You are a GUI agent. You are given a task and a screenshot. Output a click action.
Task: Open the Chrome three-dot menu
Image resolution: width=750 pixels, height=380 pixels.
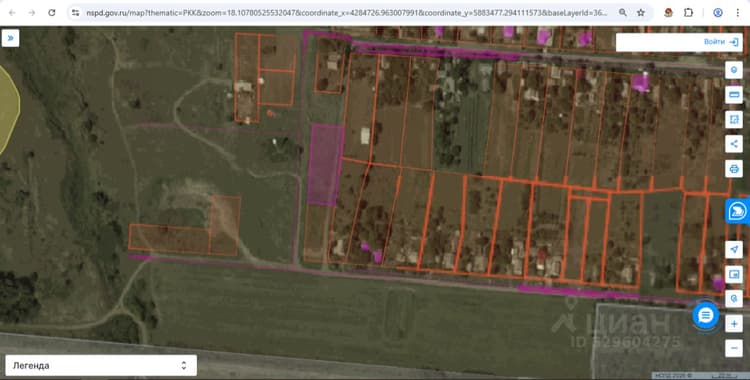pos(738,13)
